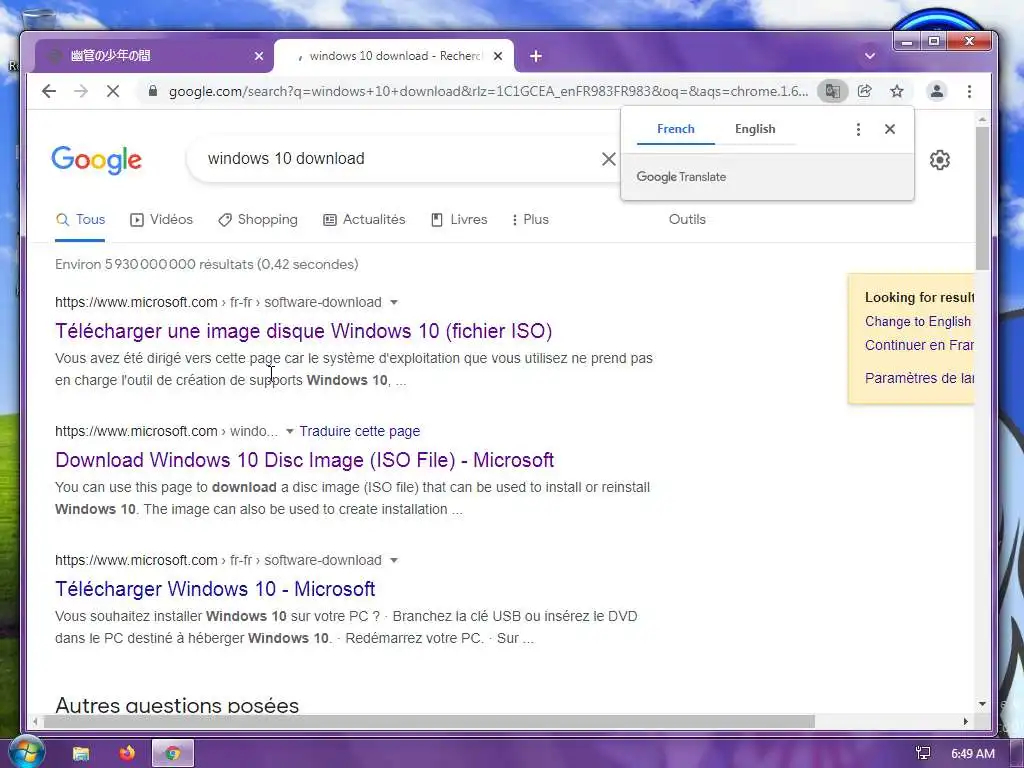Screen dimensions: 1024x768
Task: Click the vertical scrollbar thumb
Action: point(982,198)
